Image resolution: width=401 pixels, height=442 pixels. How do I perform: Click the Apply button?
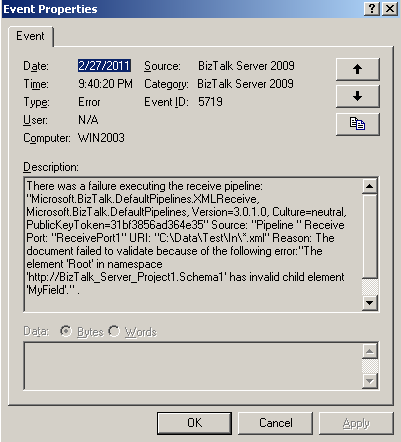[x=356, y=423]
